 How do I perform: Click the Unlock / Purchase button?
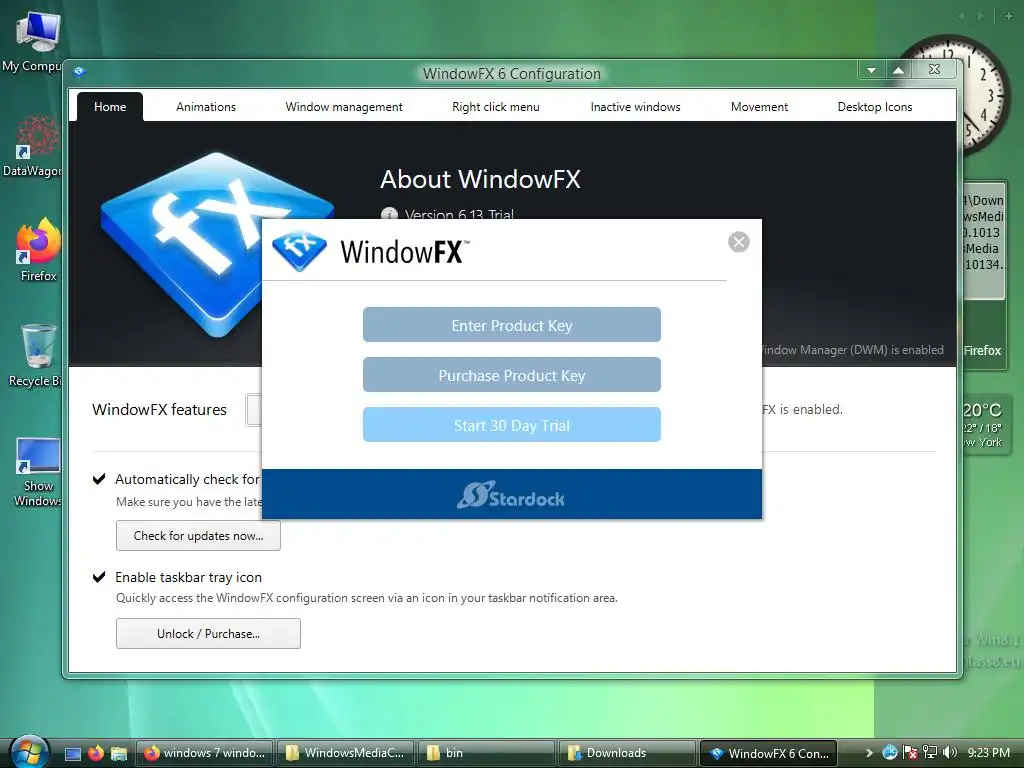(x=208, y=633)
